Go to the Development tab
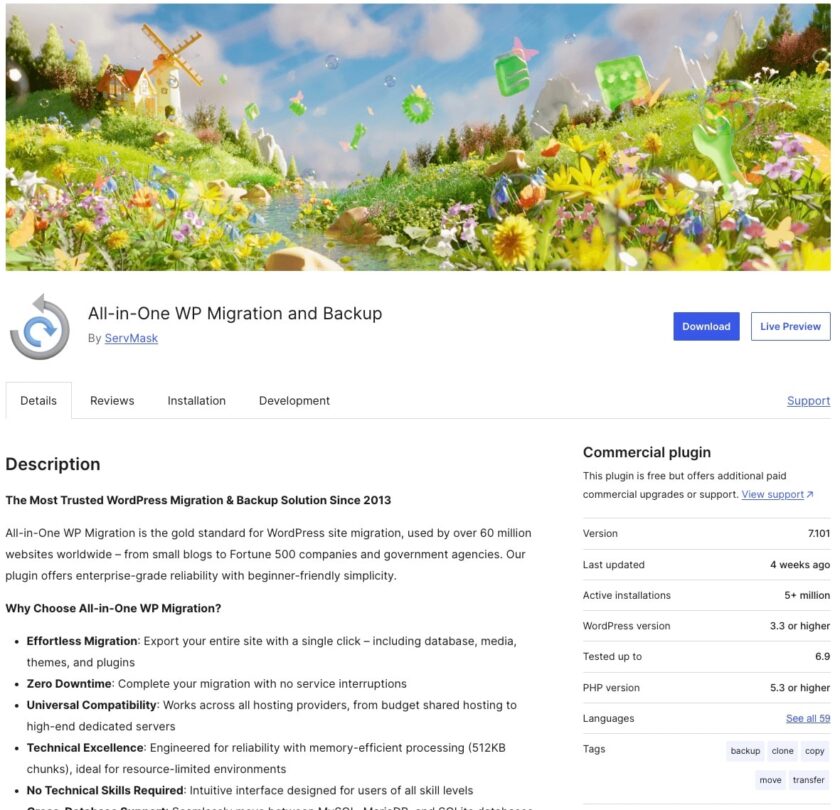The height and width of the screenshot is (810, 840). pos(294,400)
